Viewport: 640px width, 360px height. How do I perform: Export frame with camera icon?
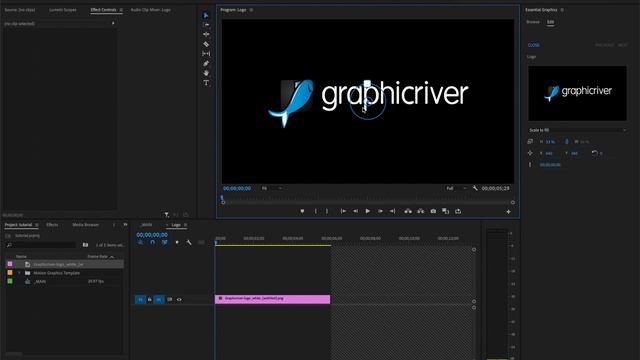433,211
